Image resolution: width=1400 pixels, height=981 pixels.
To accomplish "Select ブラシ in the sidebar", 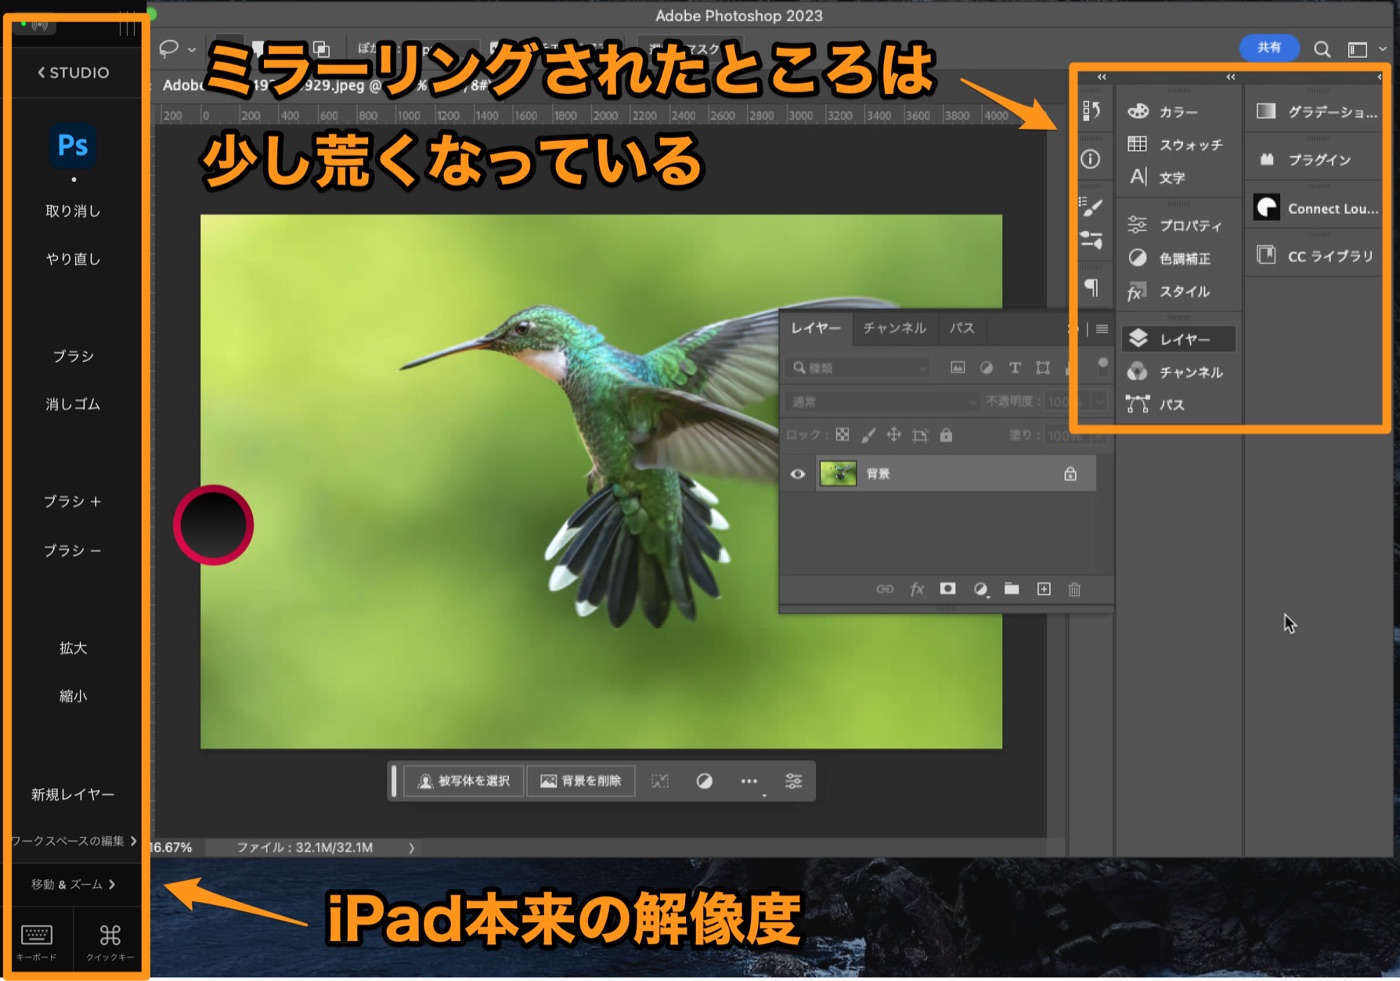I will (73, 356).
